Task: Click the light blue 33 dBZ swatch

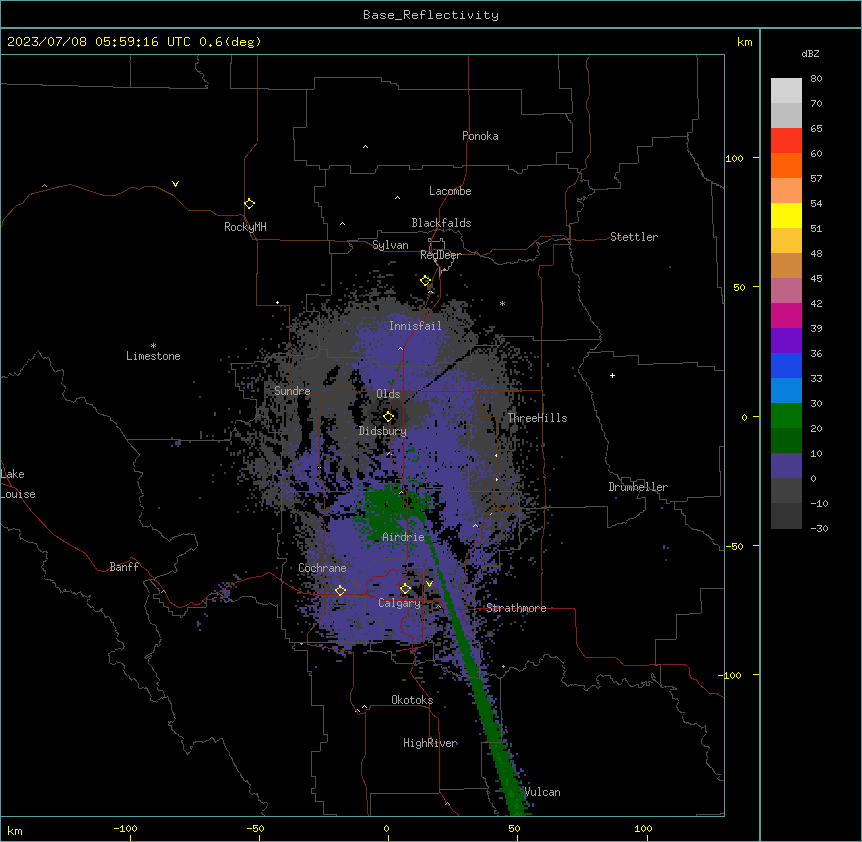Action: (786, 390)
